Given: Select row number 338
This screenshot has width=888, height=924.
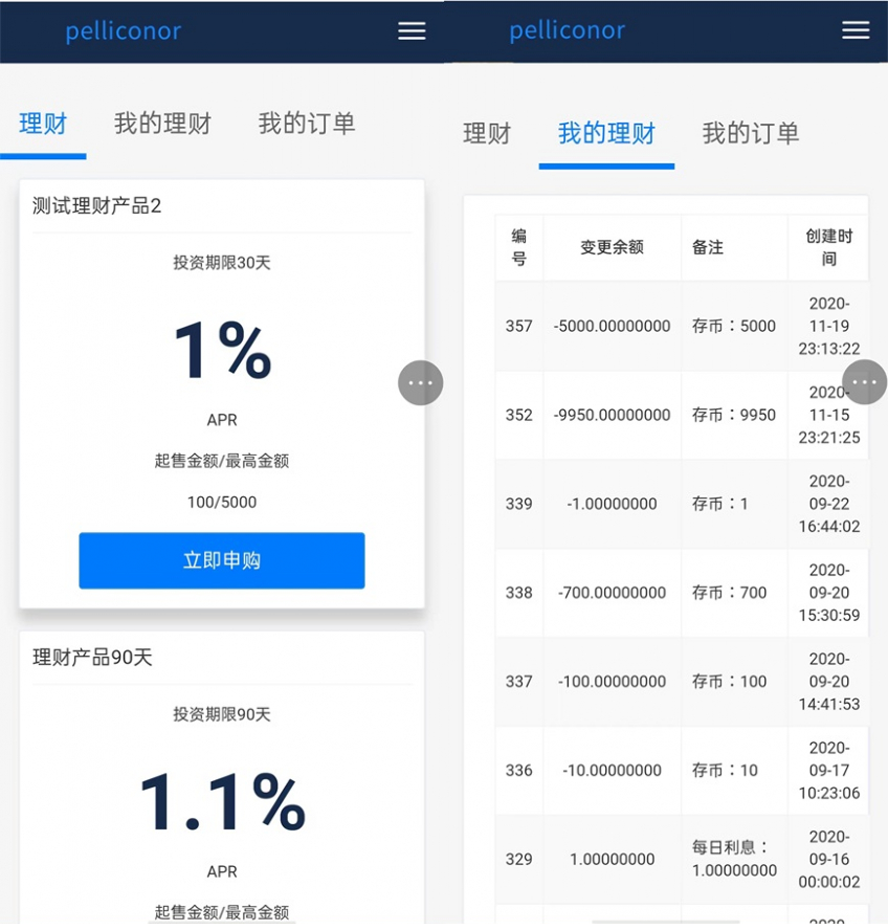Looking at the screenshot, I should 519,593.
